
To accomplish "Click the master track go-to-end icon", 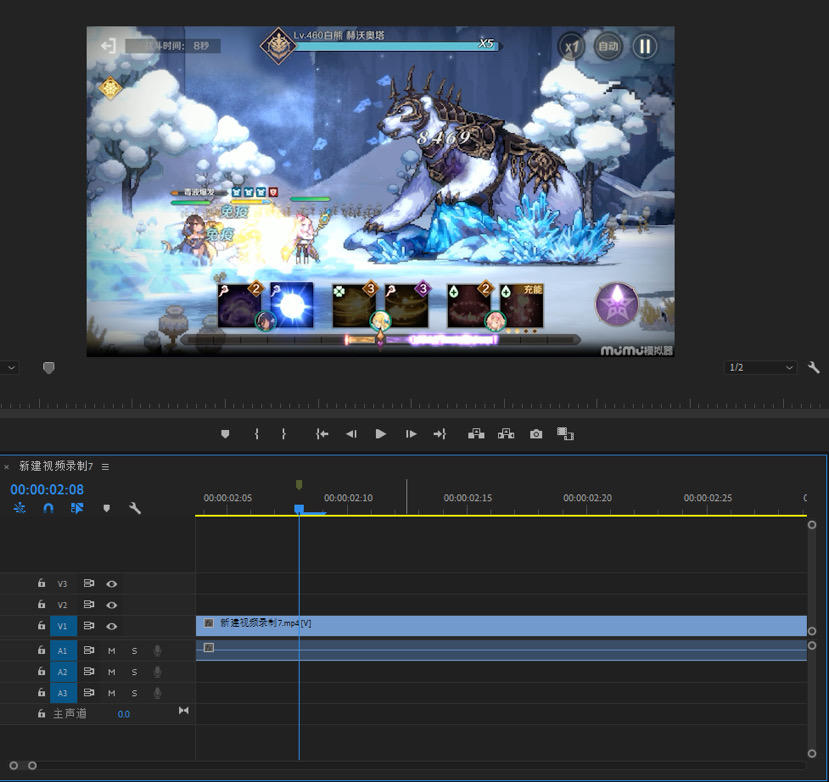I will 183,711.
